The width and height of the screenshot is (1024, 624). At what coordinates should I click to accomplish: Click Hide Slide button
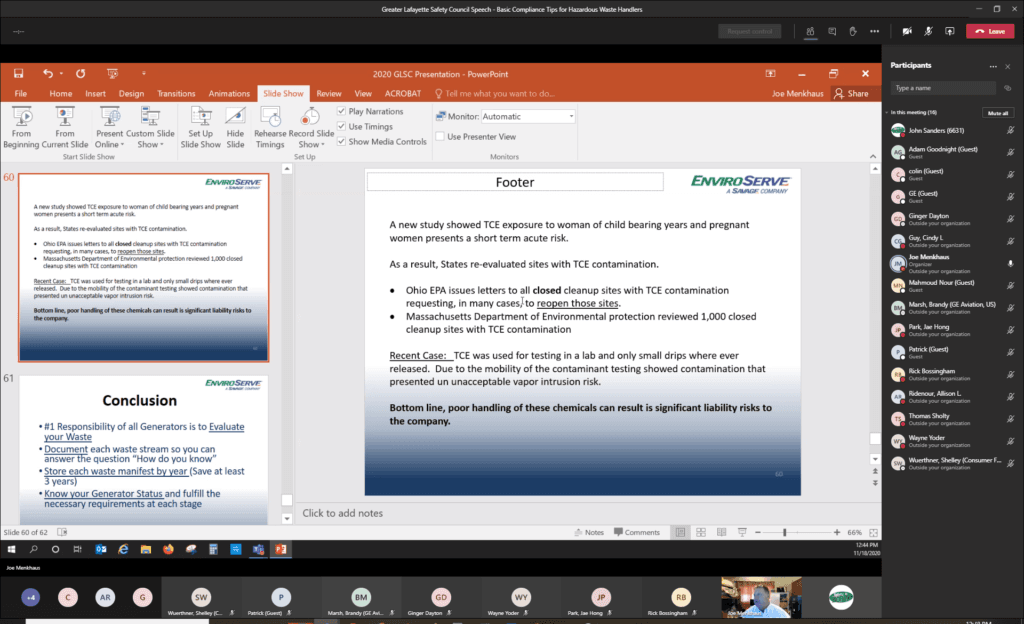pos(235,128)
